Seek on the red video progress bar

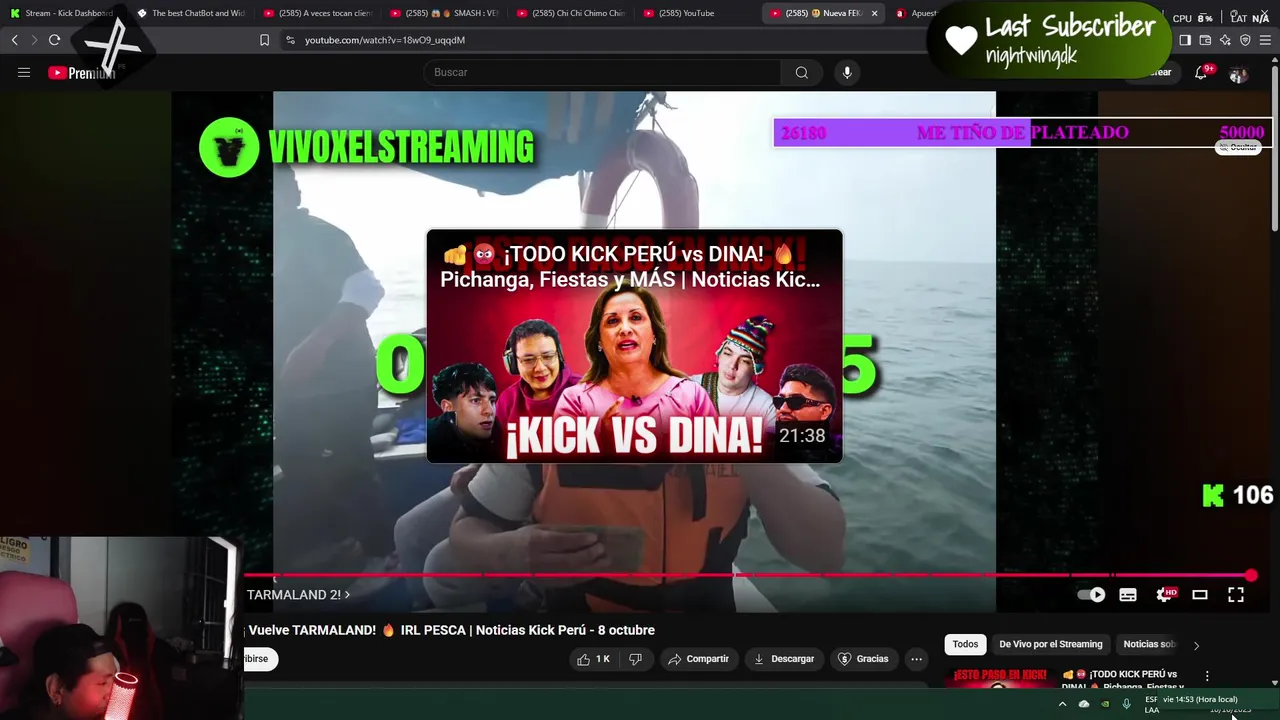pyautogui.click(x=747, y=576)
